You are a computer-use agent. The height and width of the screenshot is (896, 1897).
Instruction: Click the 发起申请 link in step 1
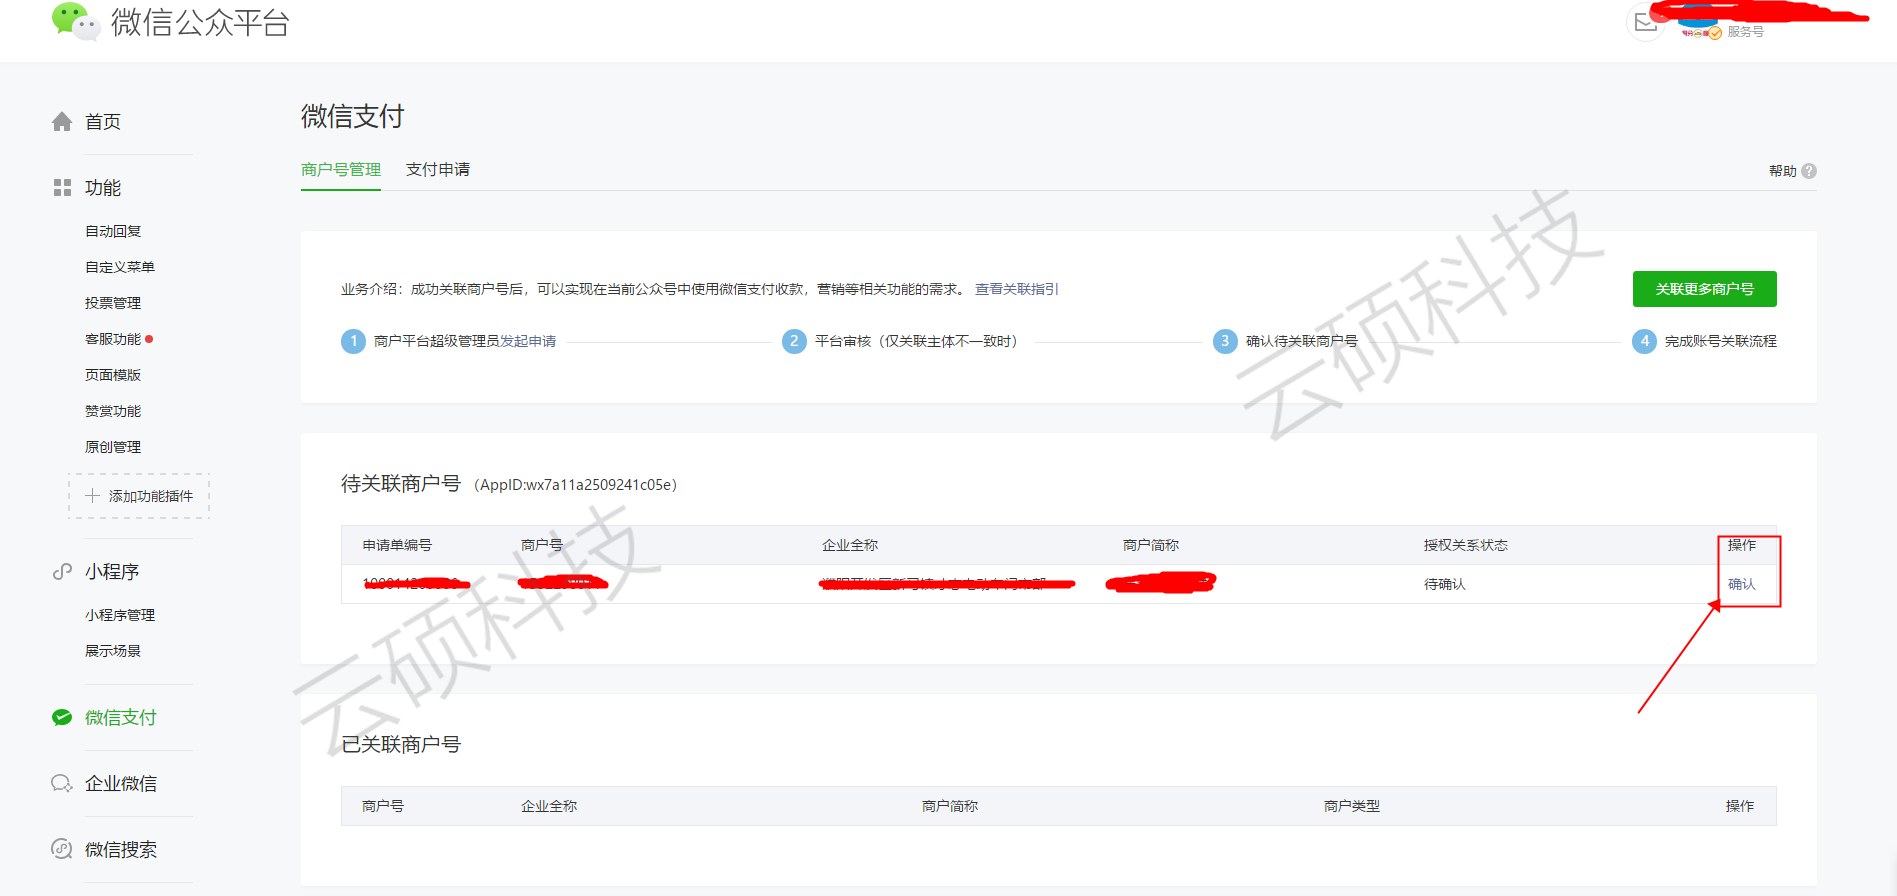click(528, 341)
